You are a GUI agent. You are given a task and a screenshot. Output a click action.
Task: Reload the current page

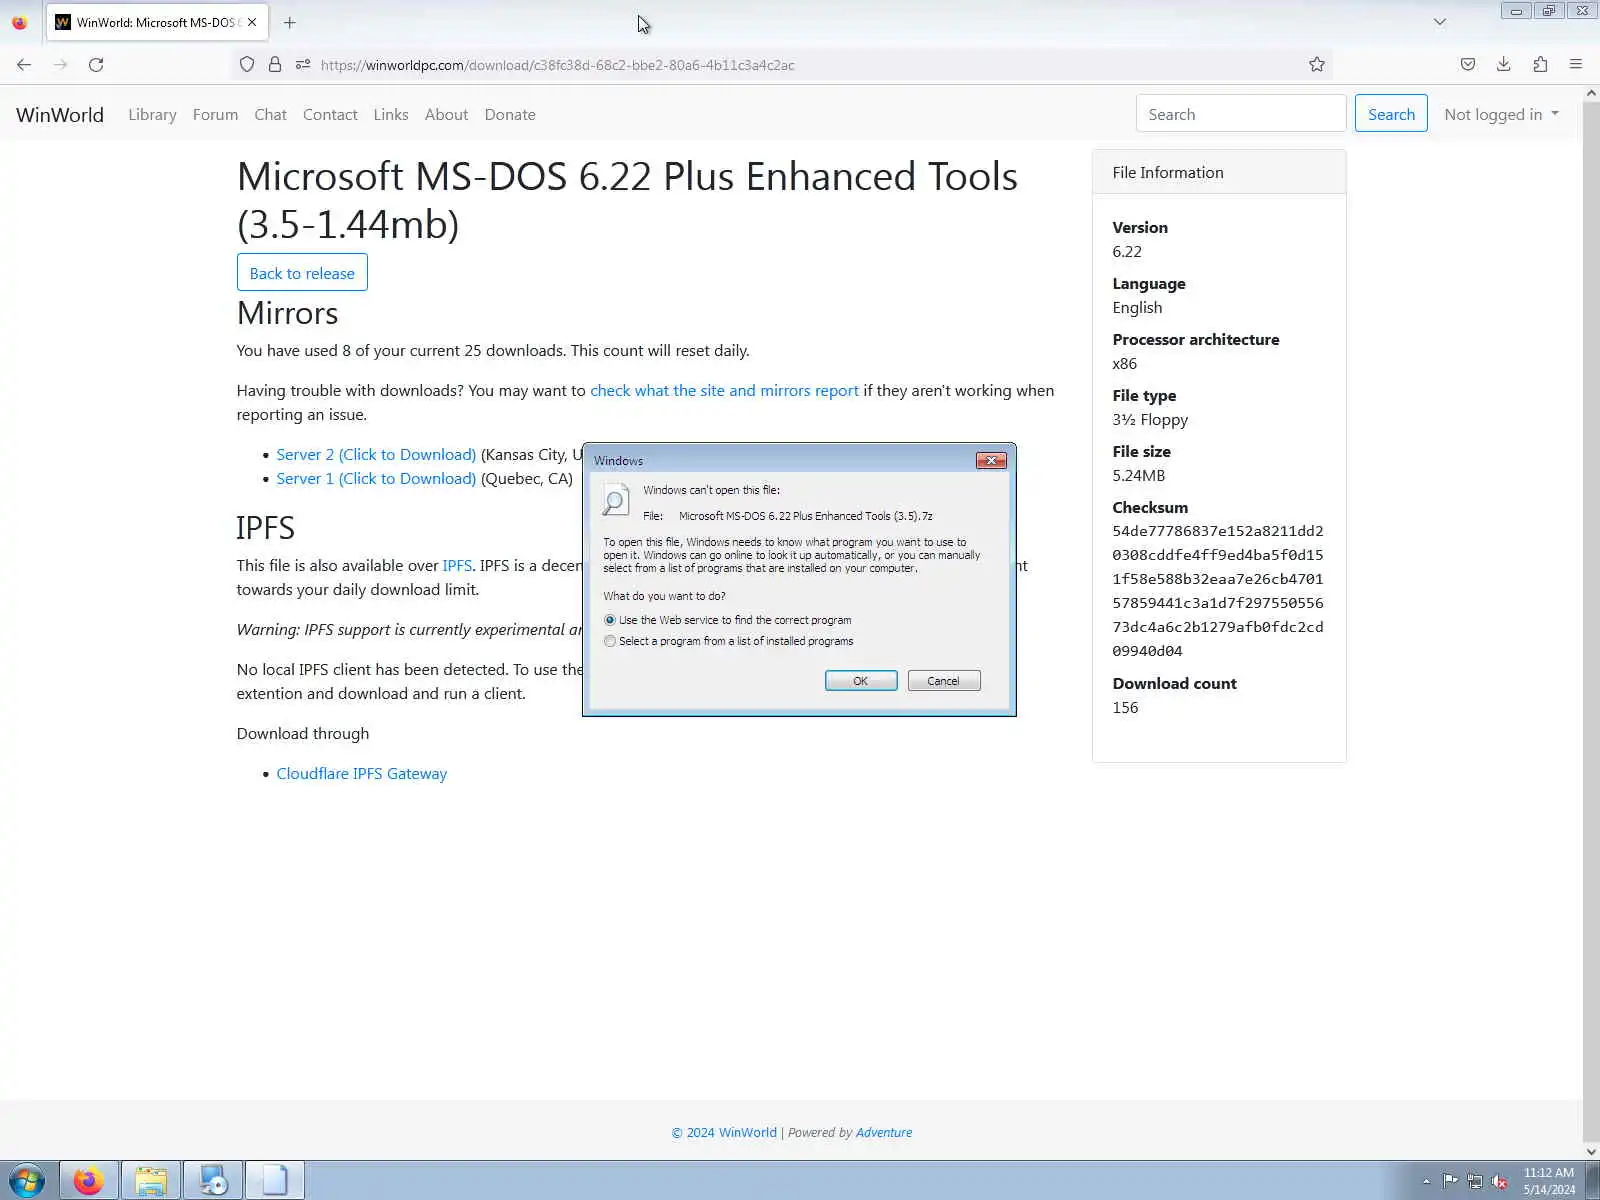(96, 65)
